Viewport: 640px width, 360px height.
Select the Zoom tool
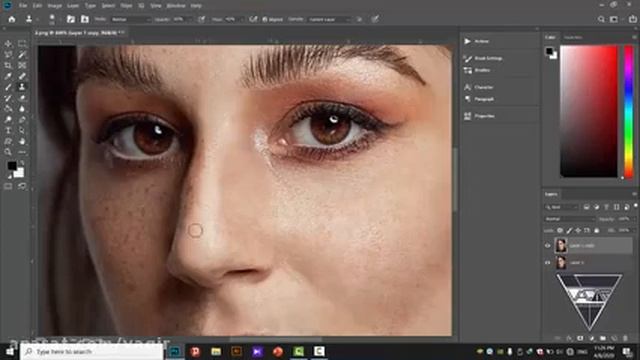8,152
